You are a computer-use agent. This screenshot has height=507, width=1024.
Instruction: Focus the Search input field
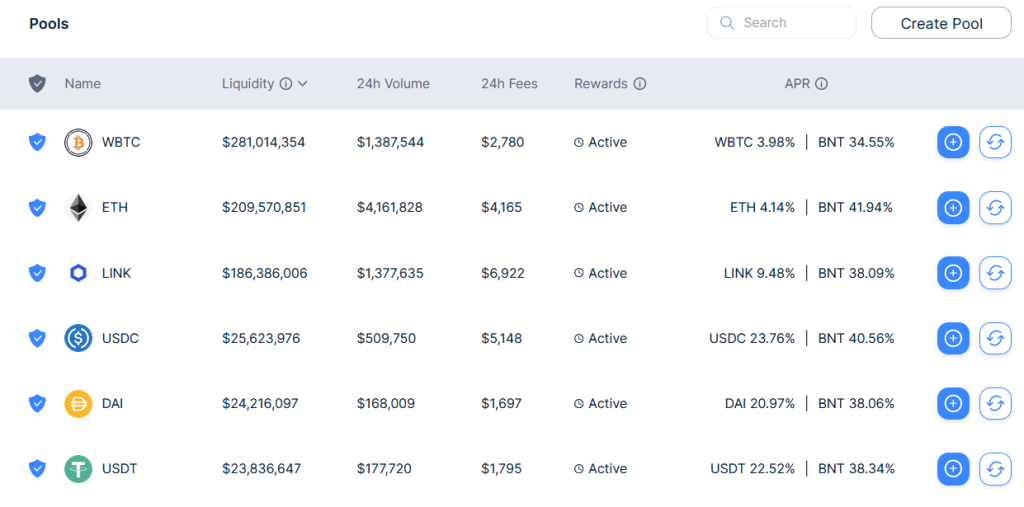(782, 23)
